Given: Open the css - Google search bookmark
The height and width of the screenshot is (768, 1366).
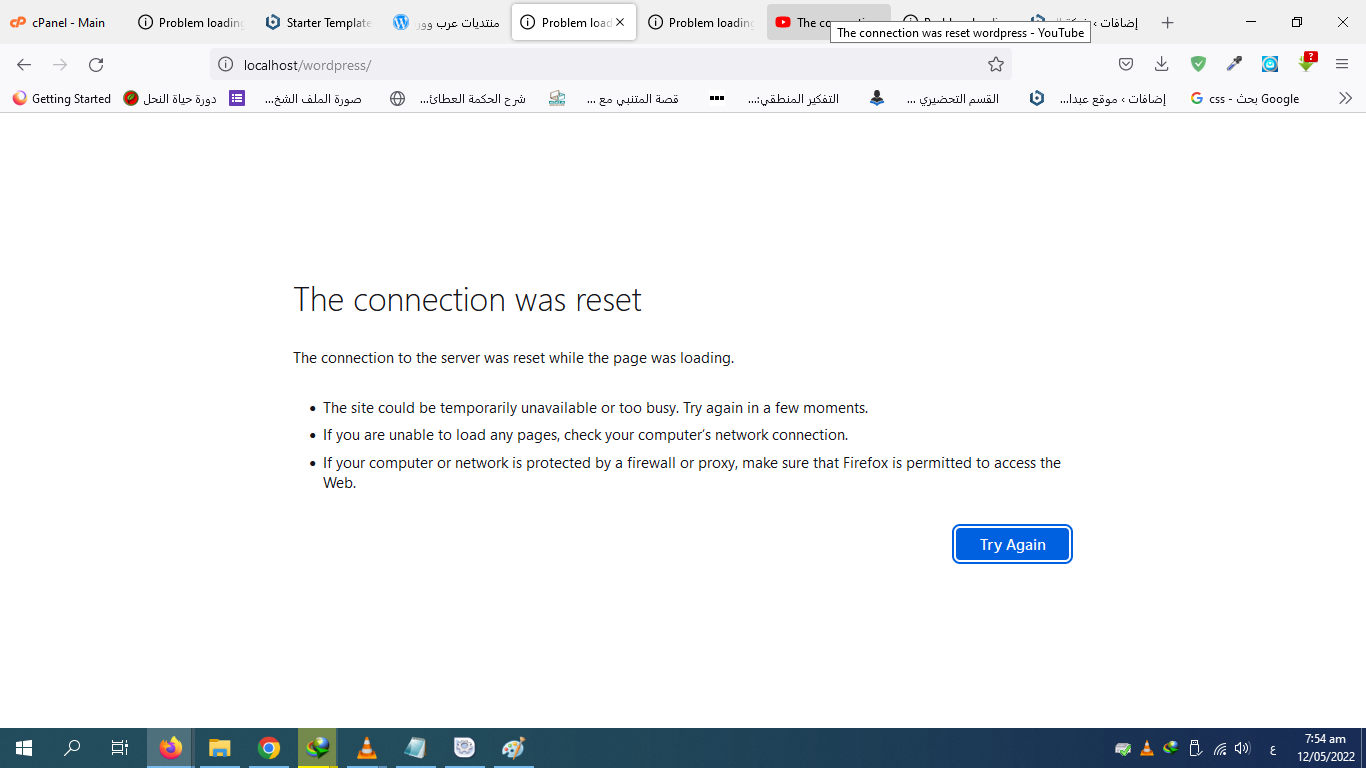Looking at the screenshot, I should pyautogui.click(x=1245, y=99).
